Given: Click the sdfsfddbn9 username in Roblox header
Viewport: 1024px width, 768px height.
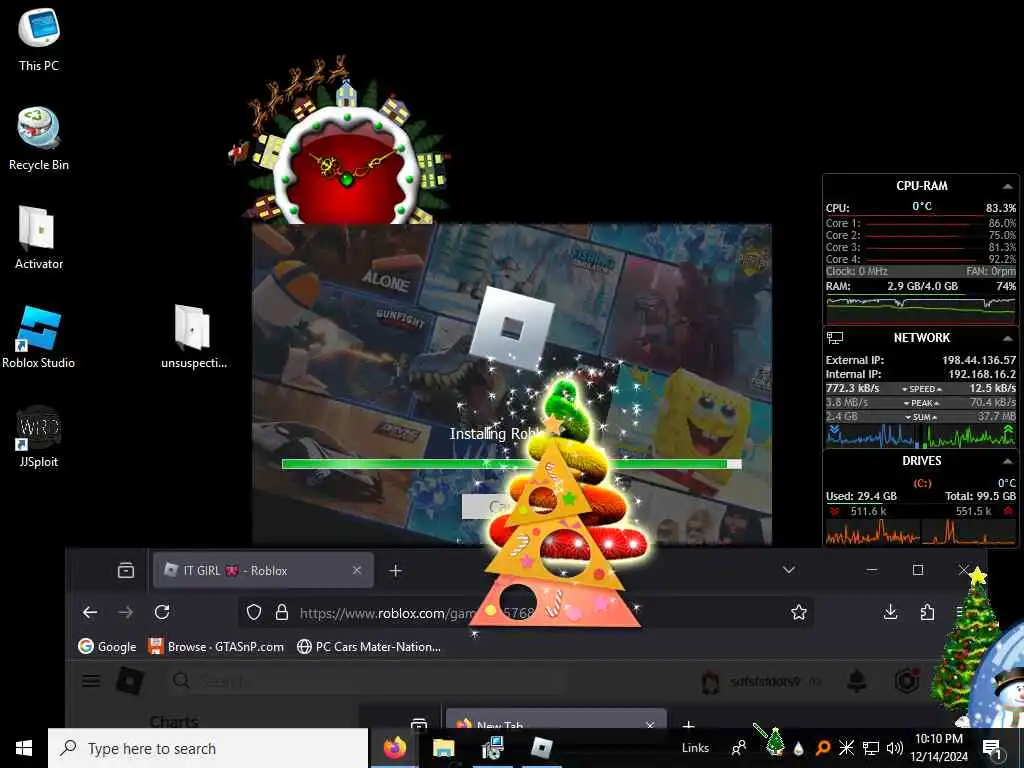Looking at the screenshot, I should point(764,681).
